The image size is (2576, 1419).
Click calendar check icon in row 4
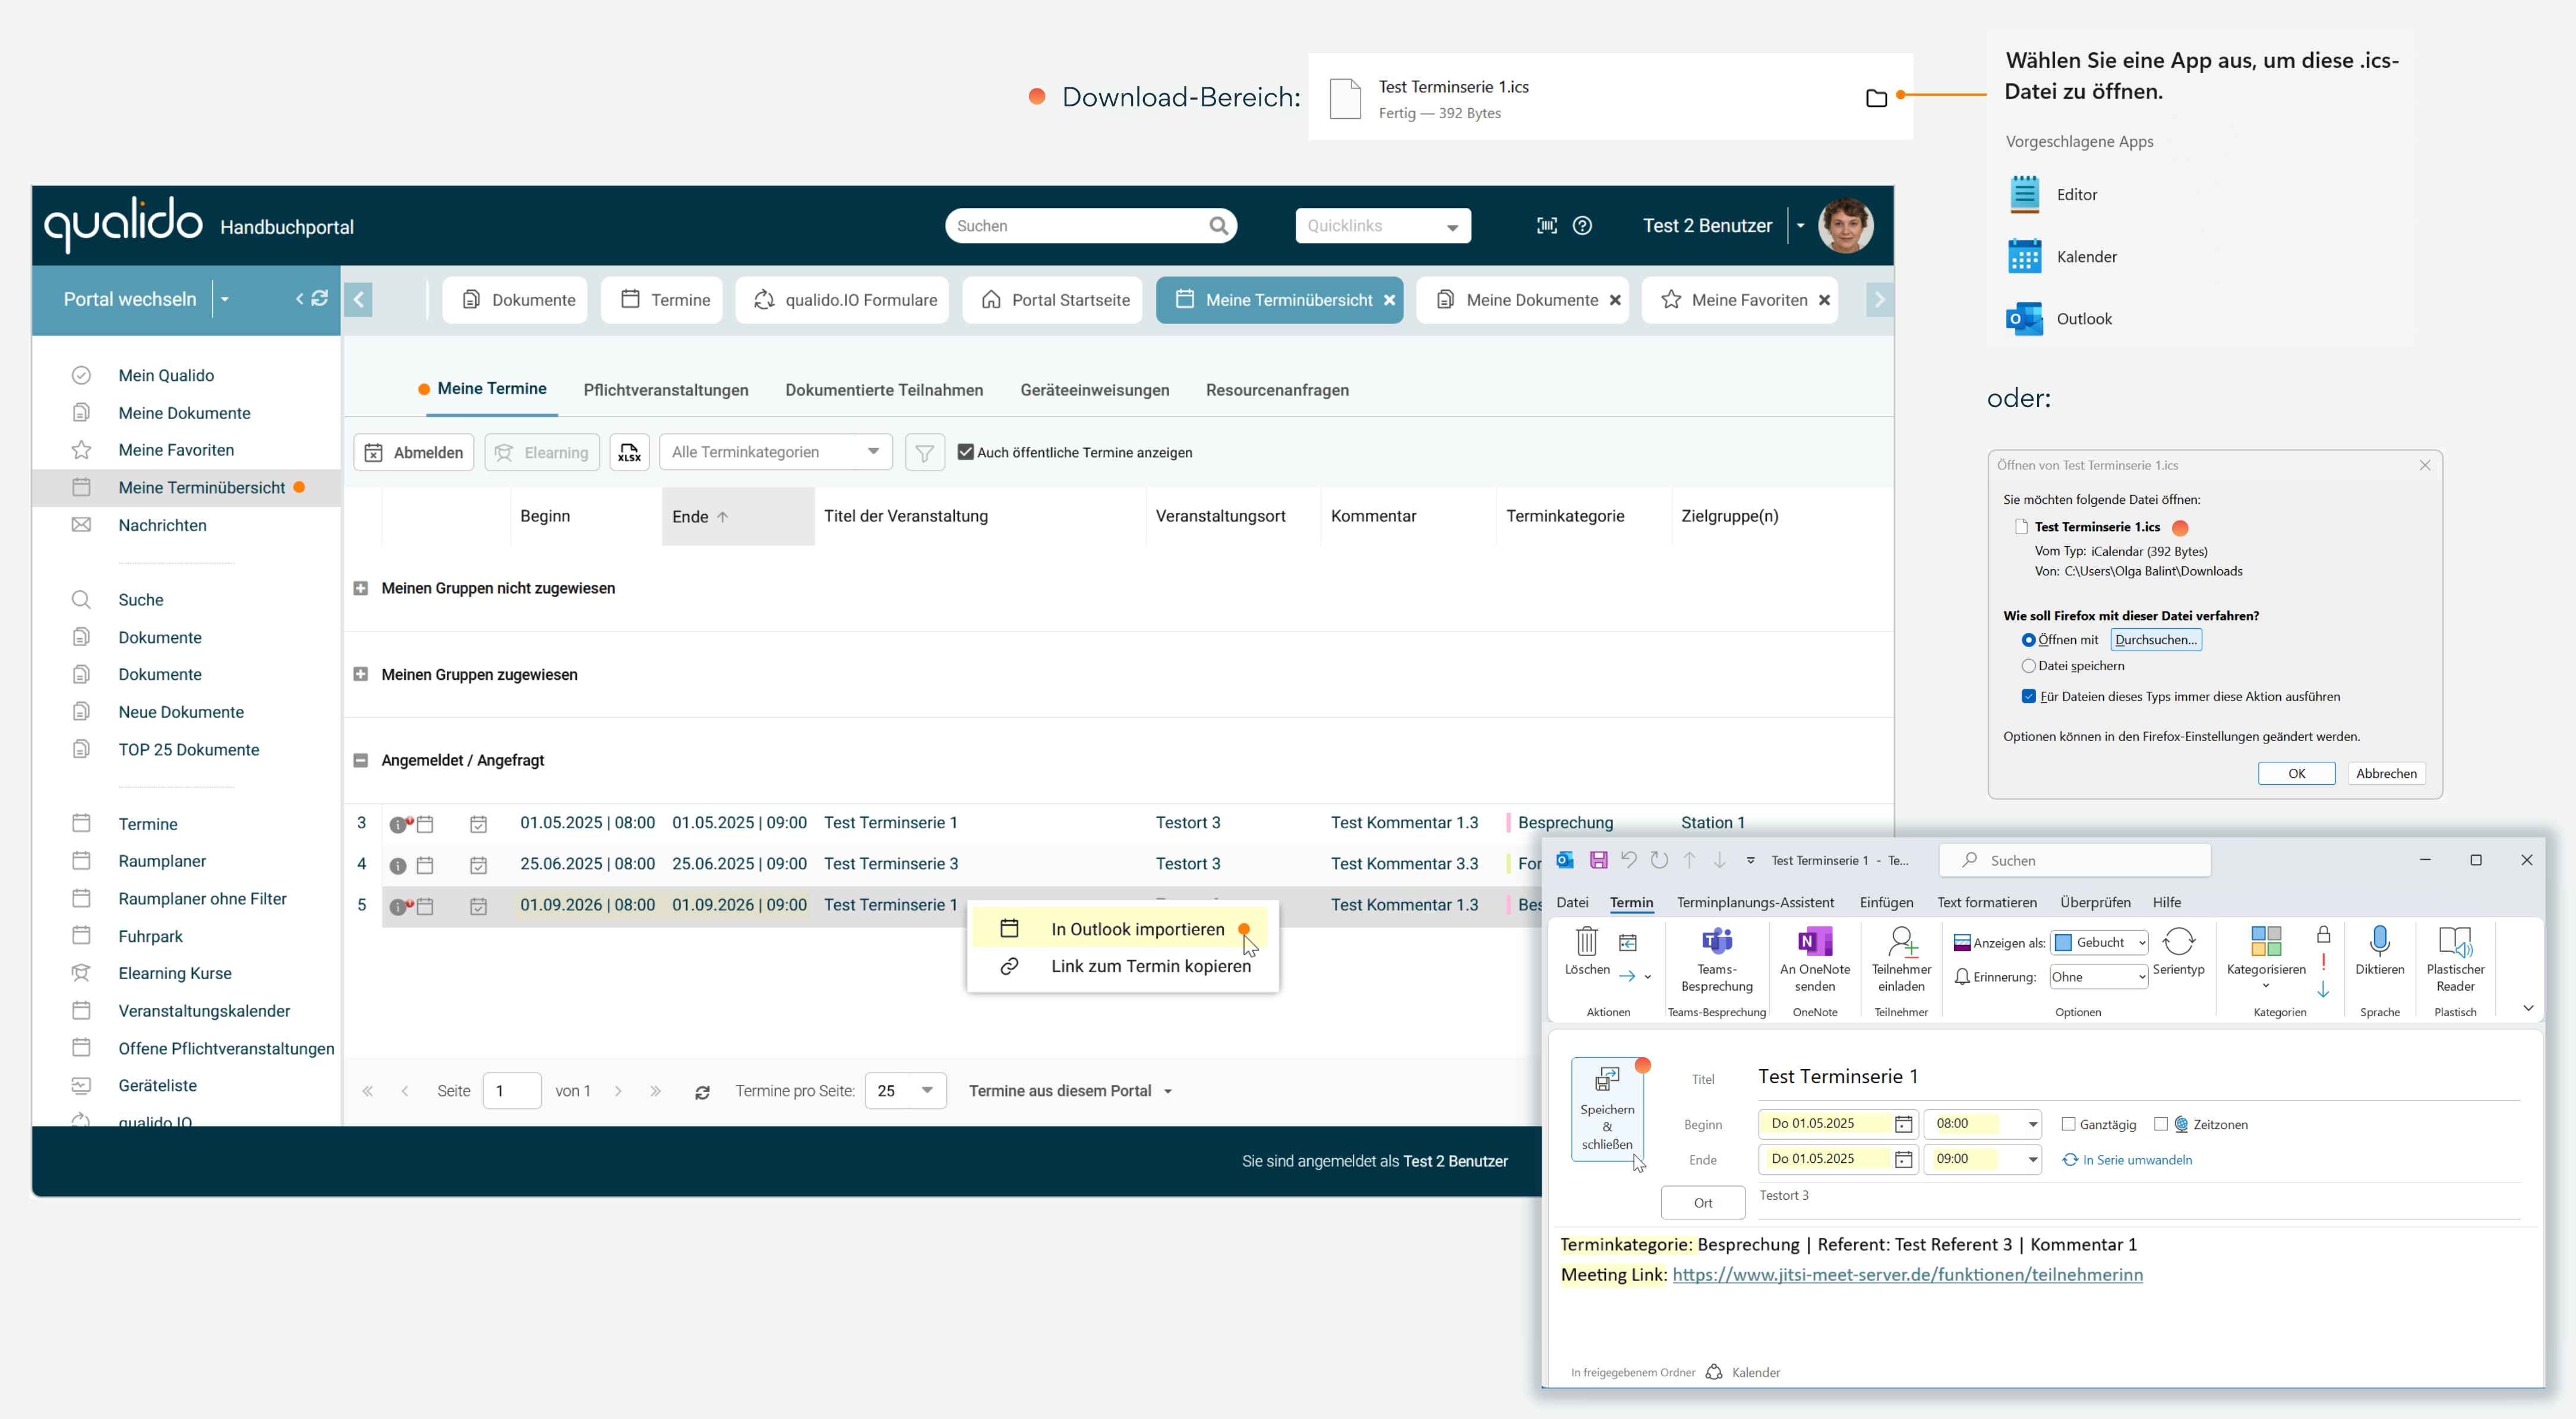pyautogui.click(x=478, y=865)
